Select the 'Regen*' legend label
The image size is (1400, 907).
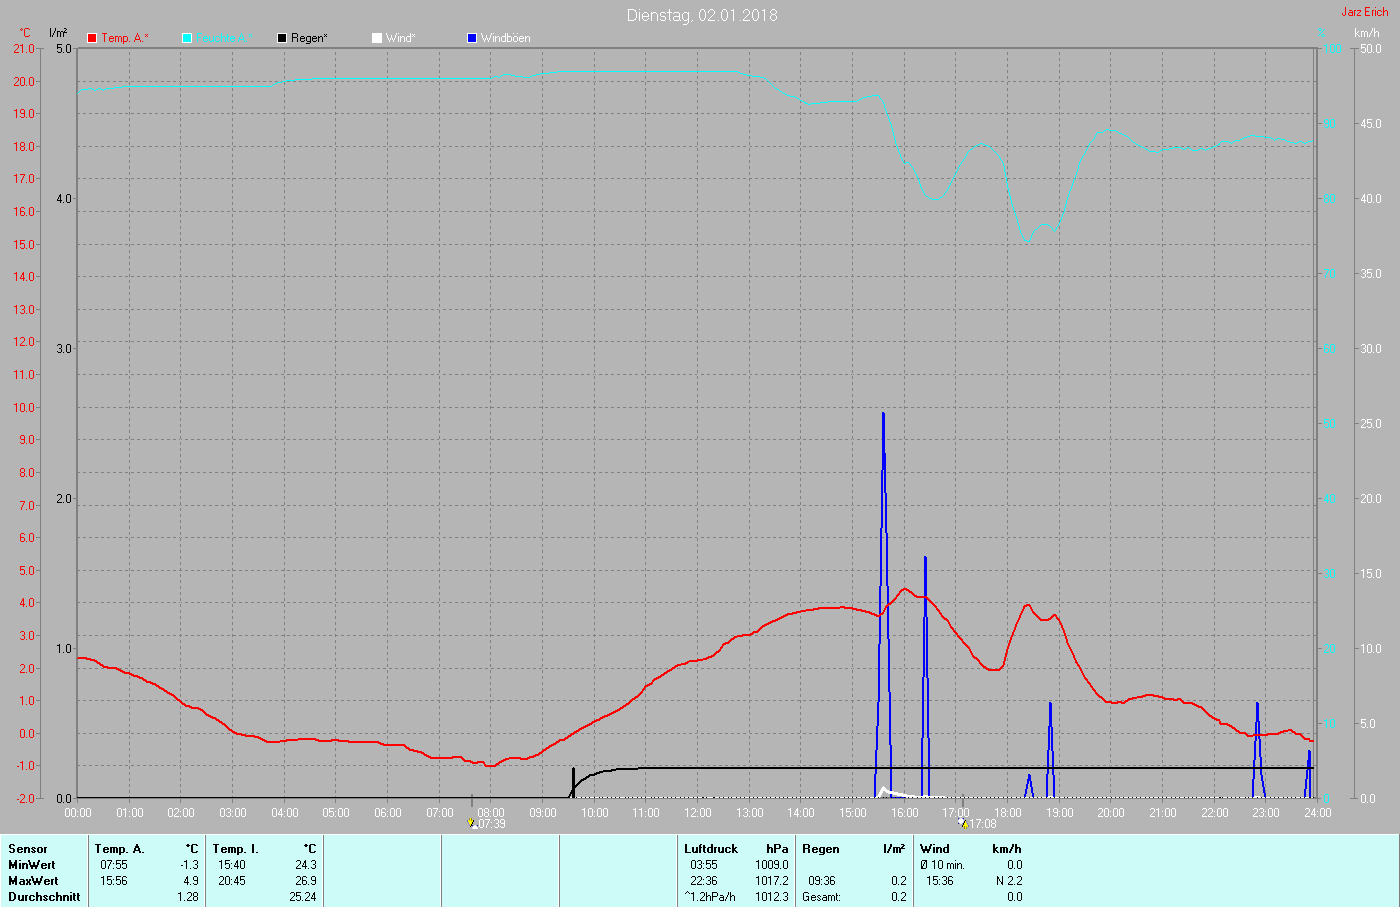tap(309, 38)
